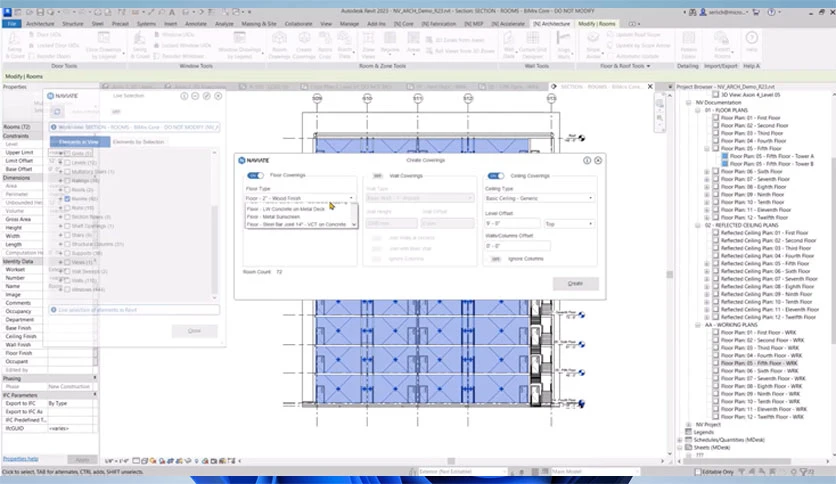Click the Level Offset input field
836x484 pixels.
tap(512, 224)
